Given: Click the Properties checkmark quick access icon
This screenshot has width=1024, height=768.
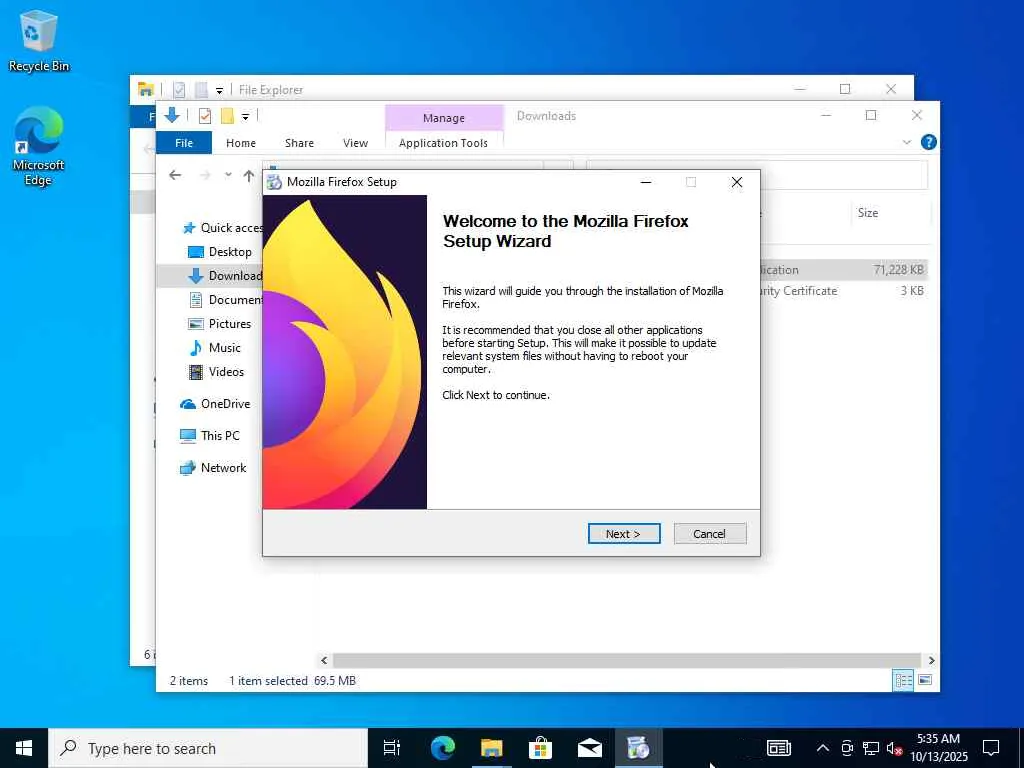Looking at the screenshot, I should point(204,116).
